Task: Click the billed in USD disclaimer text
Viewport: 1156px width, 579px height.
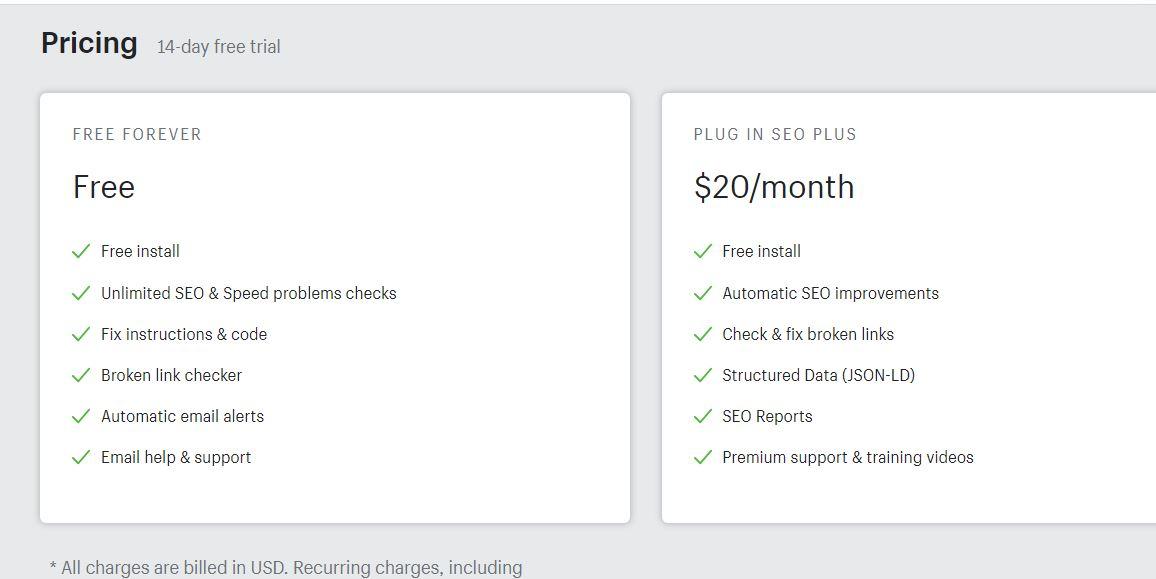Action: pos(286,568)
